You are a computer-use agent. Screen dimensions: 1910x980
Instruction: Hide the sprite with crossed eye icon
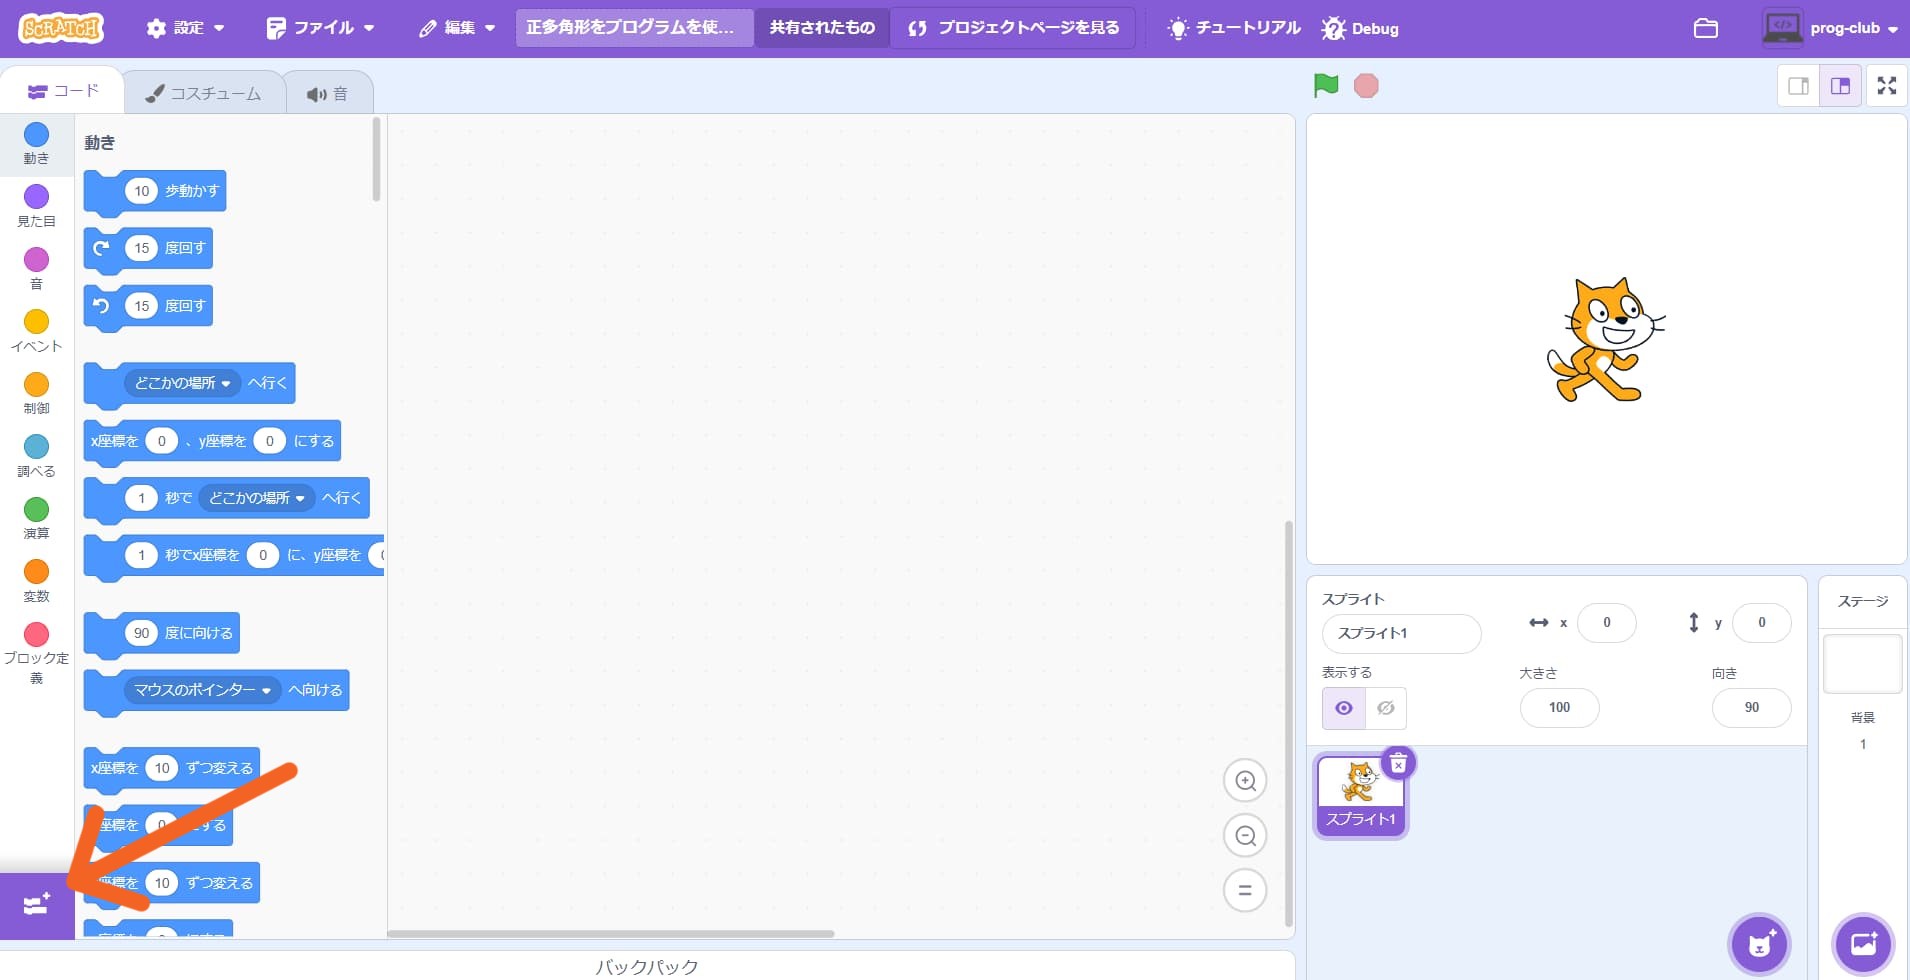point(1386,708)
